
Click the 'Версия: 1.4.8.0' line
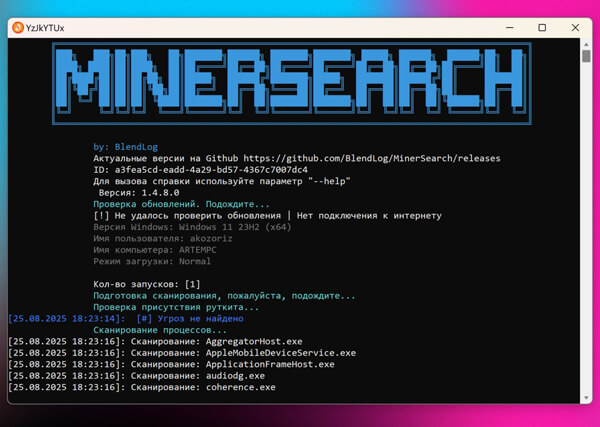[139, 192]
